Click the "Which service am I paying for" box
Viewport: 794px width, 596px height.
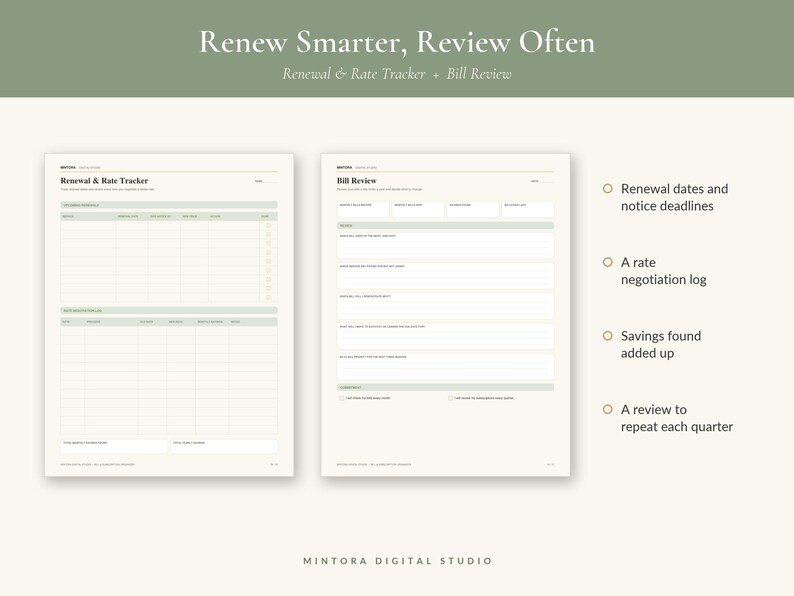pyautogui.click(x=446, y=276)
